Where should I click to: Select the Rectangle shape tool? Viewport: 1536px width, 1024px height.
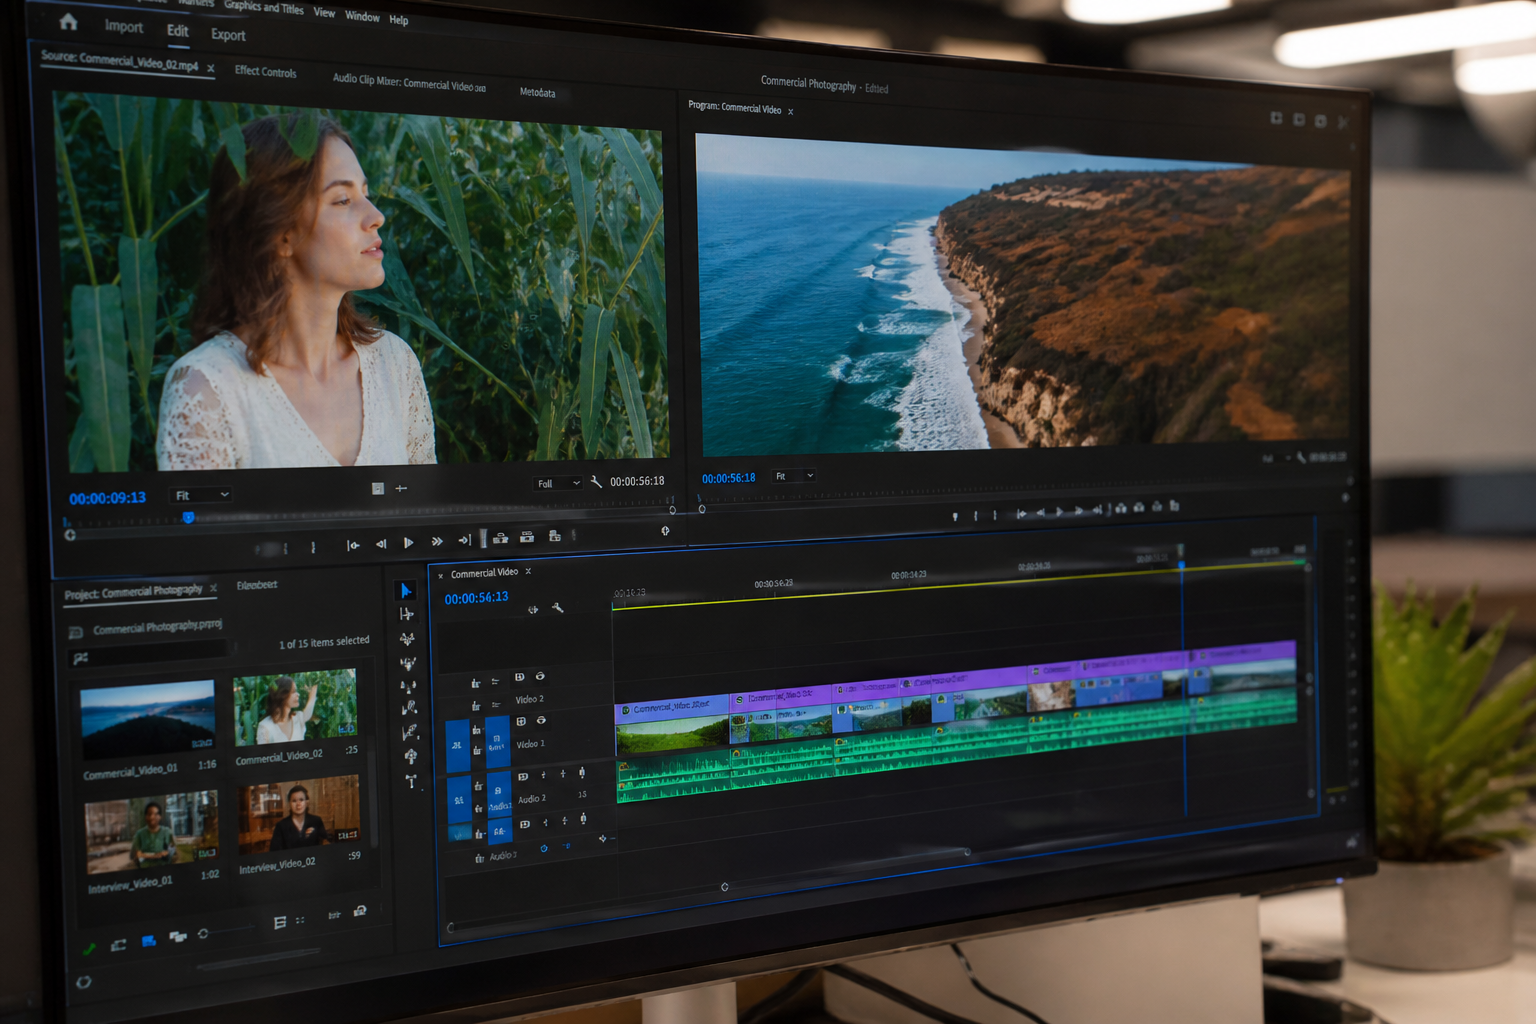coord(409,733)
